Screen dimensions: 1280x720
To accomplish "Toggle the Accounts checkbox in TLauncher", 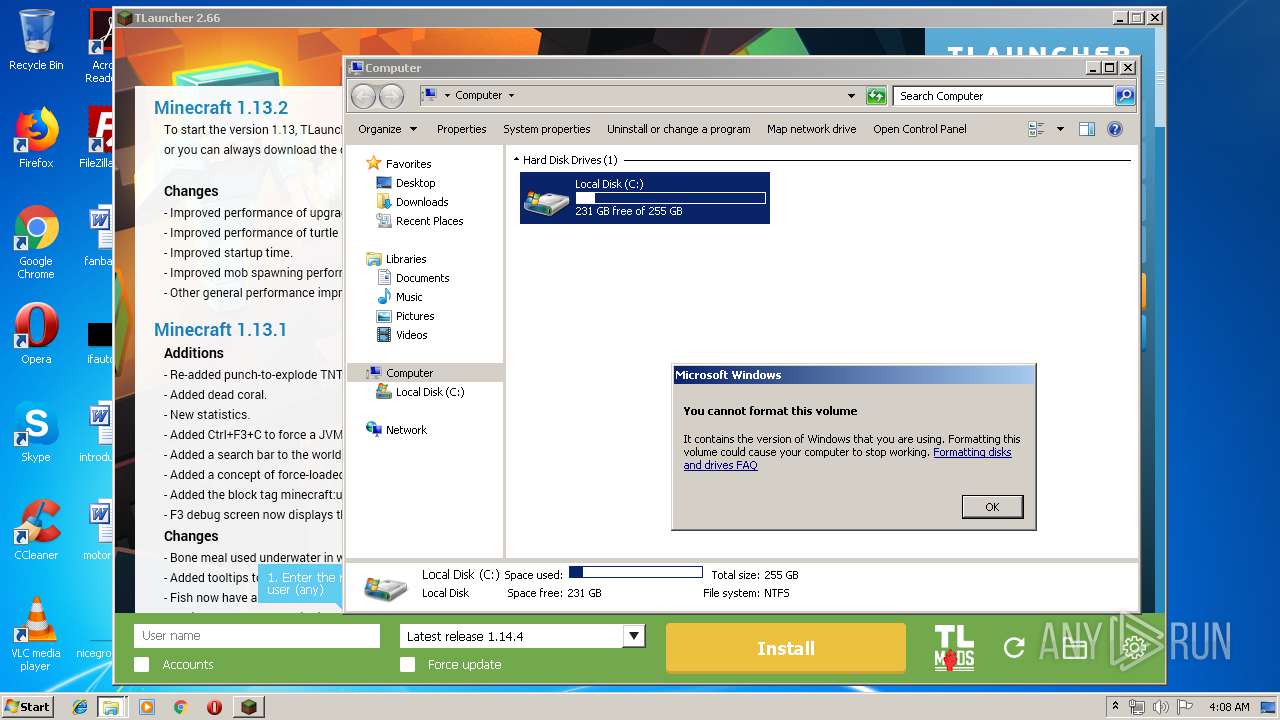I will click(142, 665).
